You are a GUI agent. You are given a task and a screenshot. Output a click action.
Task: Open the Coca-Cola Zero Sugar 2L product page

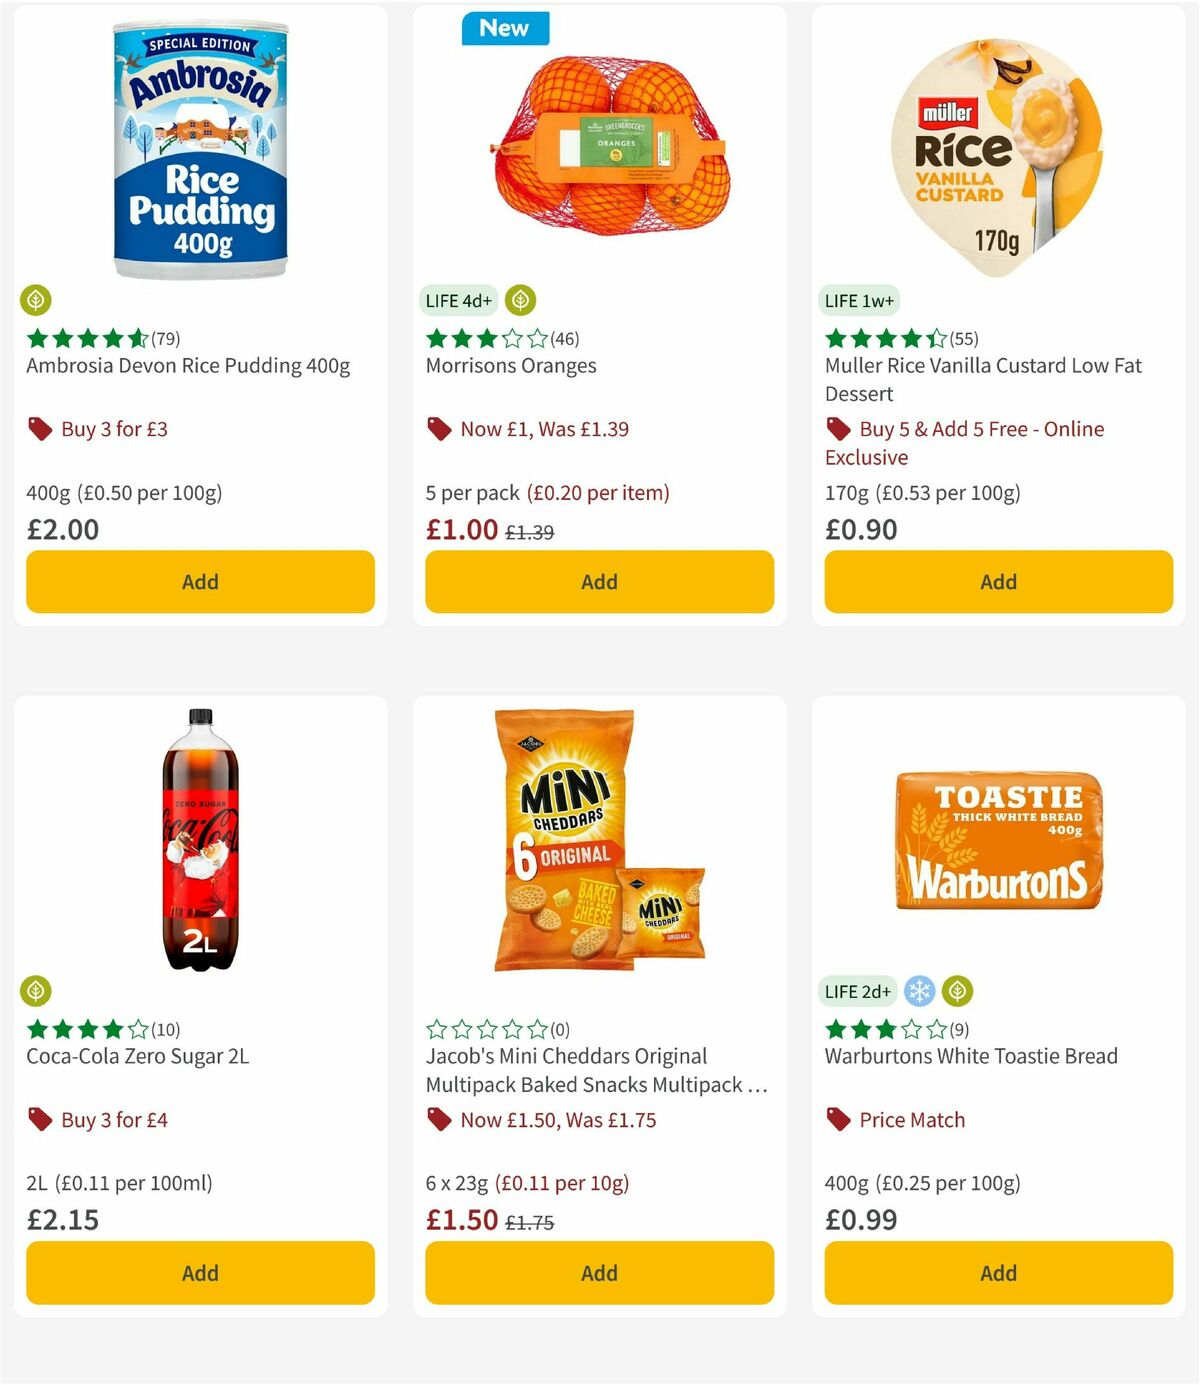click(138, 1055)
